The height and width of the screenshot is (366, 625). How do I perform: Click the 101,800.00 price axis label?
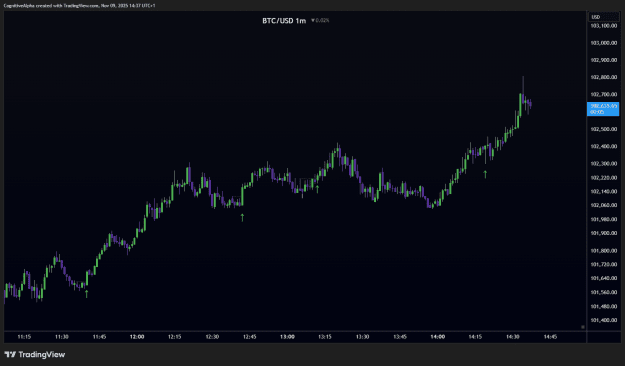(x=603, y=251)
